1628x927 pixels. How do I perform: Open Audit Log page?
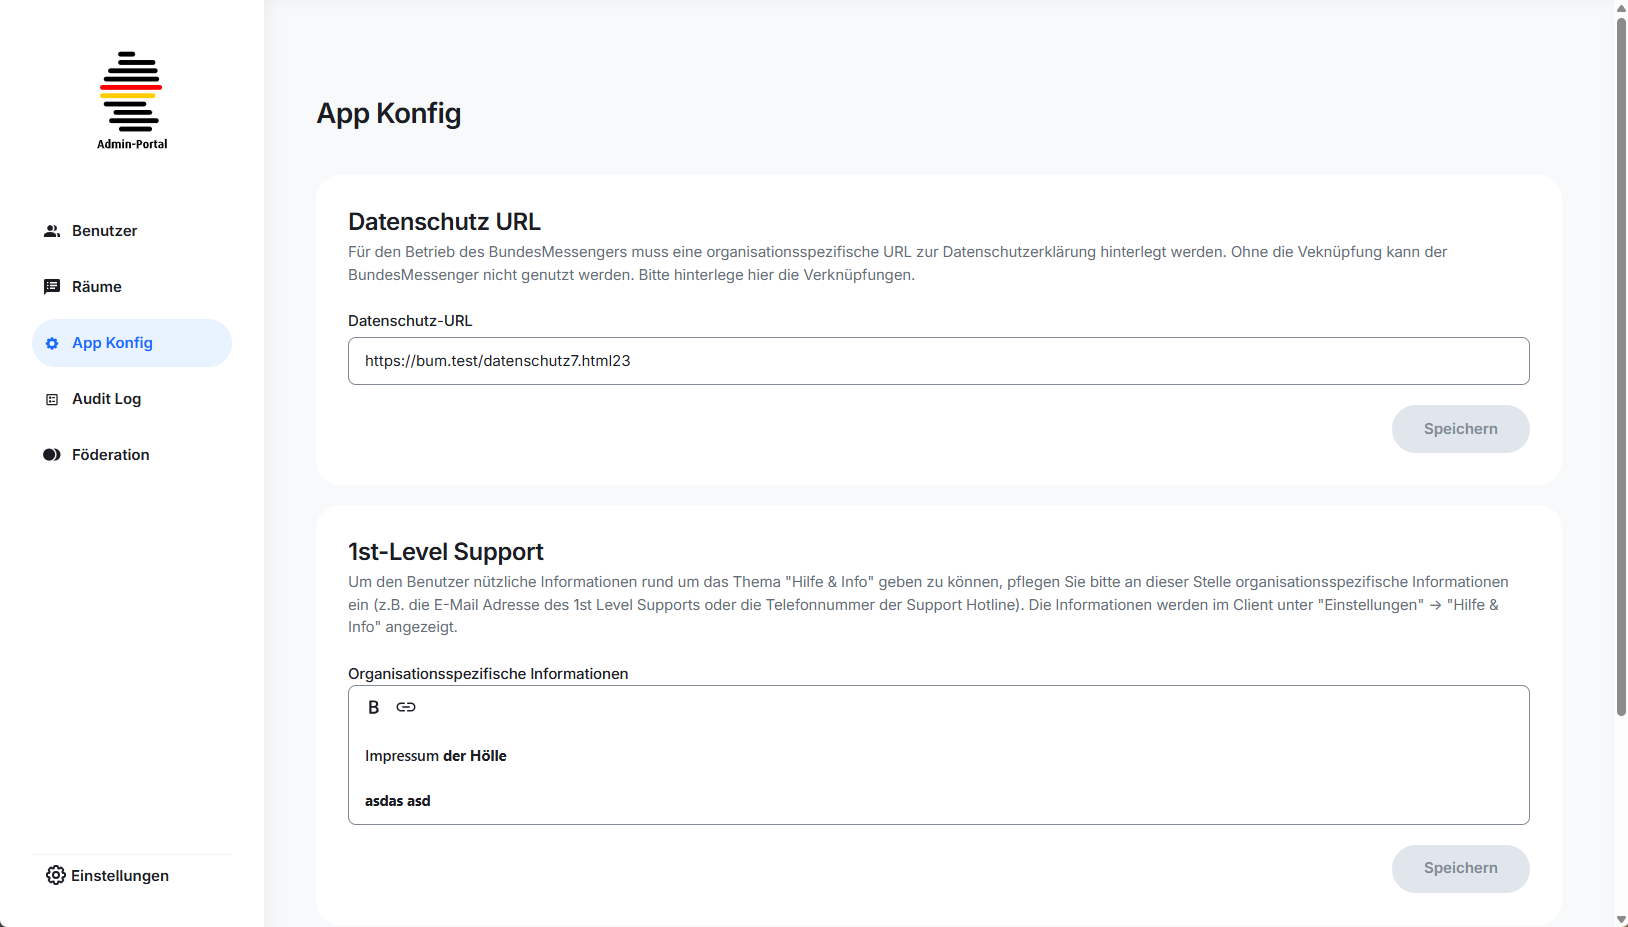tap(132, 399)
